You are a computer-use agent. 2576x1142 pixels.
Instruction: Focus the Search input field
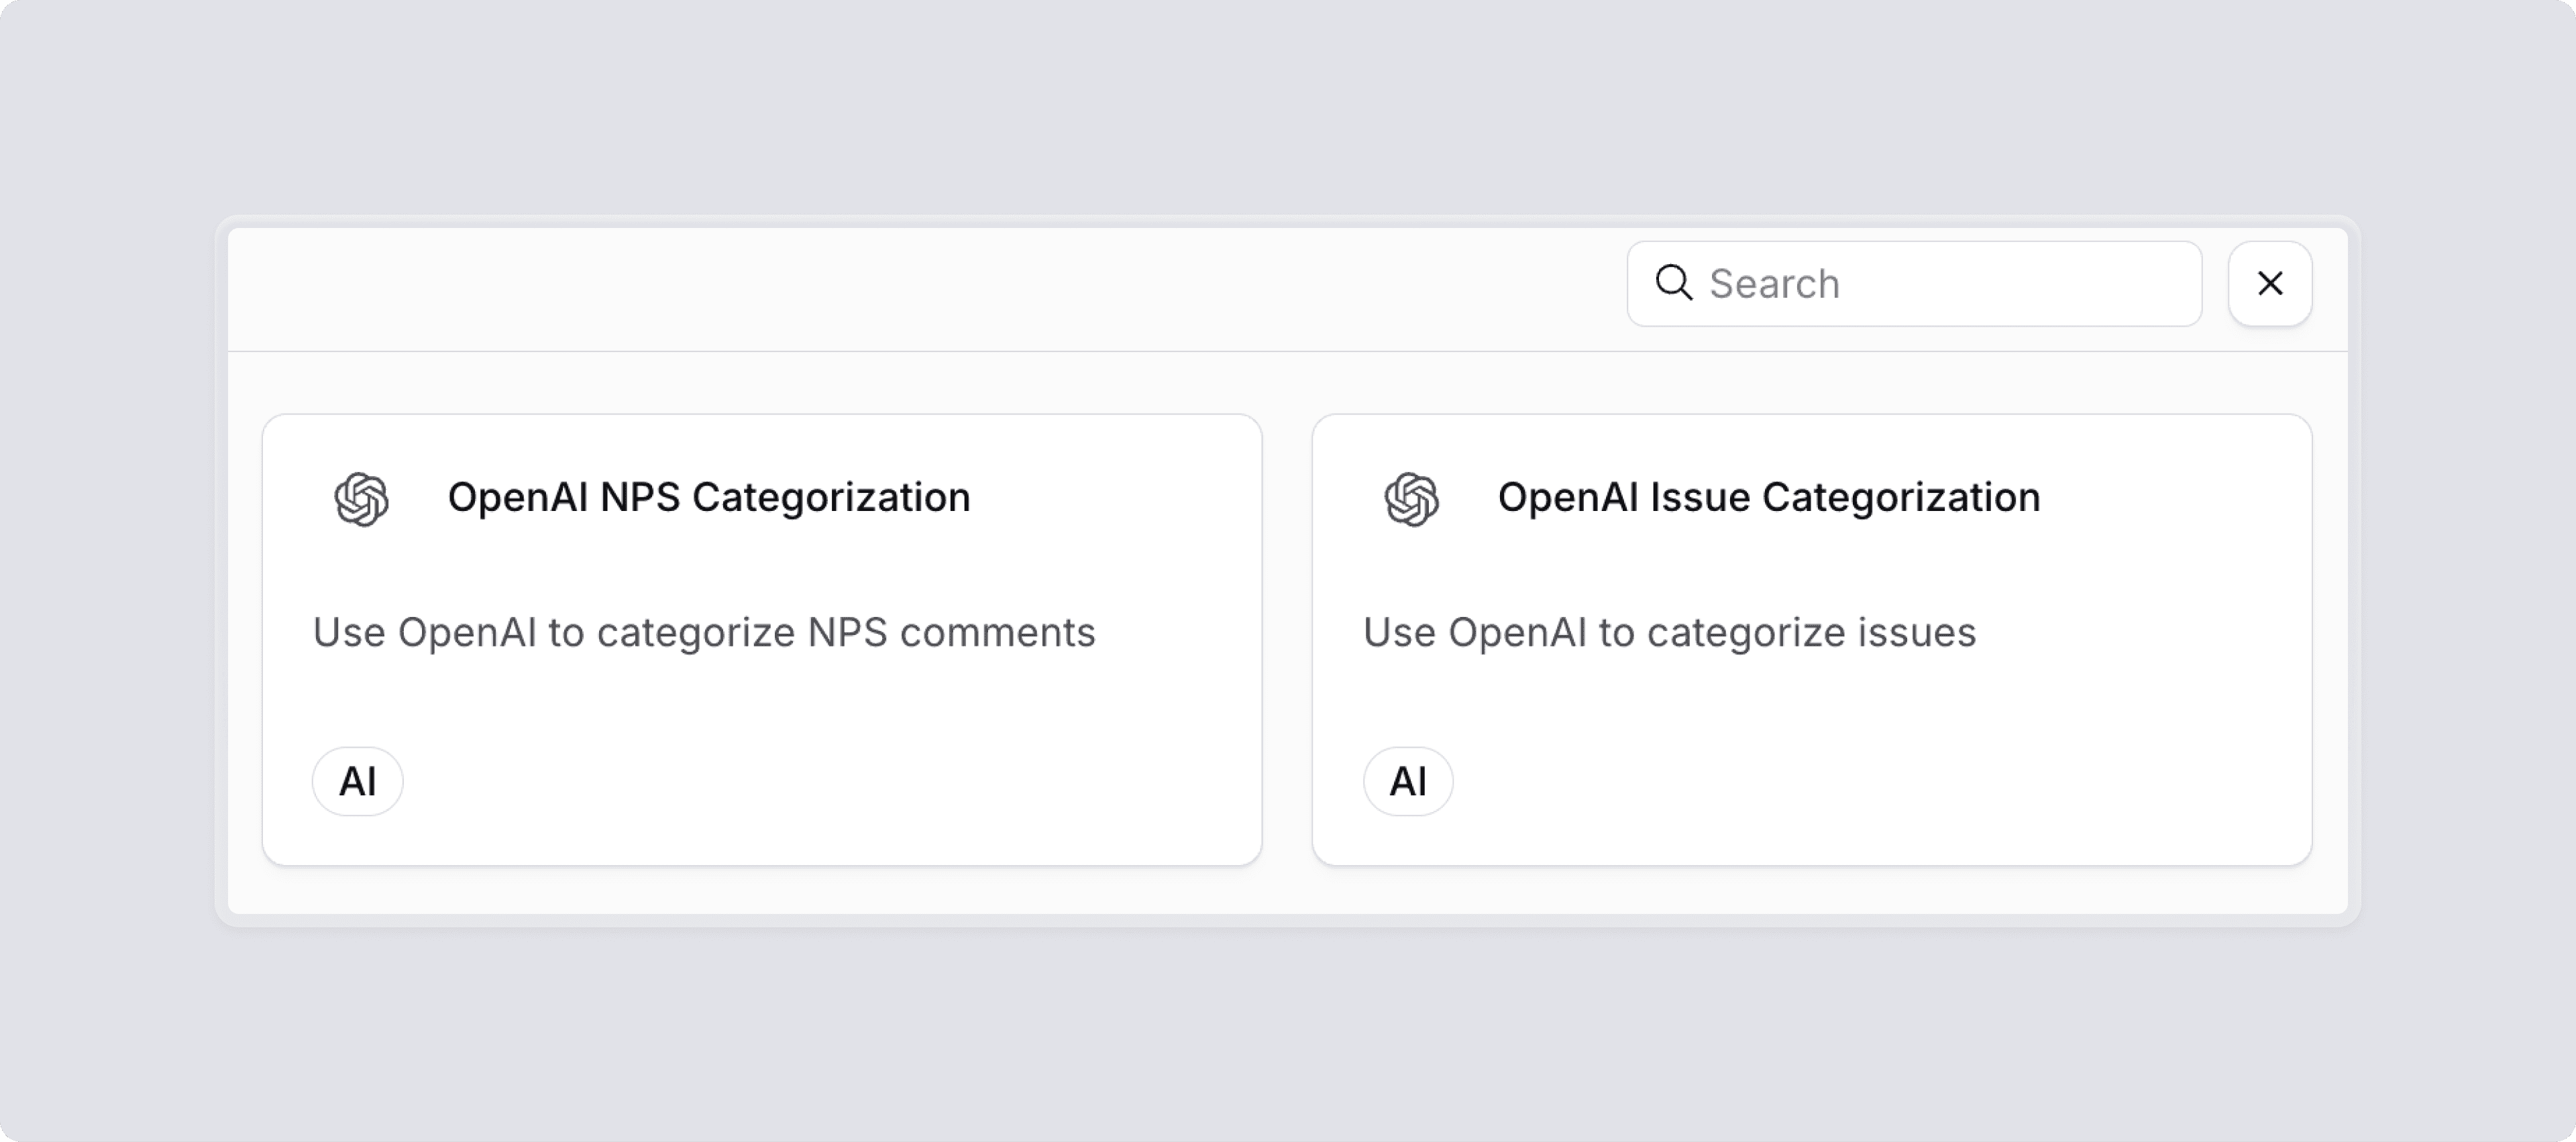click(x=1914, y=283)
